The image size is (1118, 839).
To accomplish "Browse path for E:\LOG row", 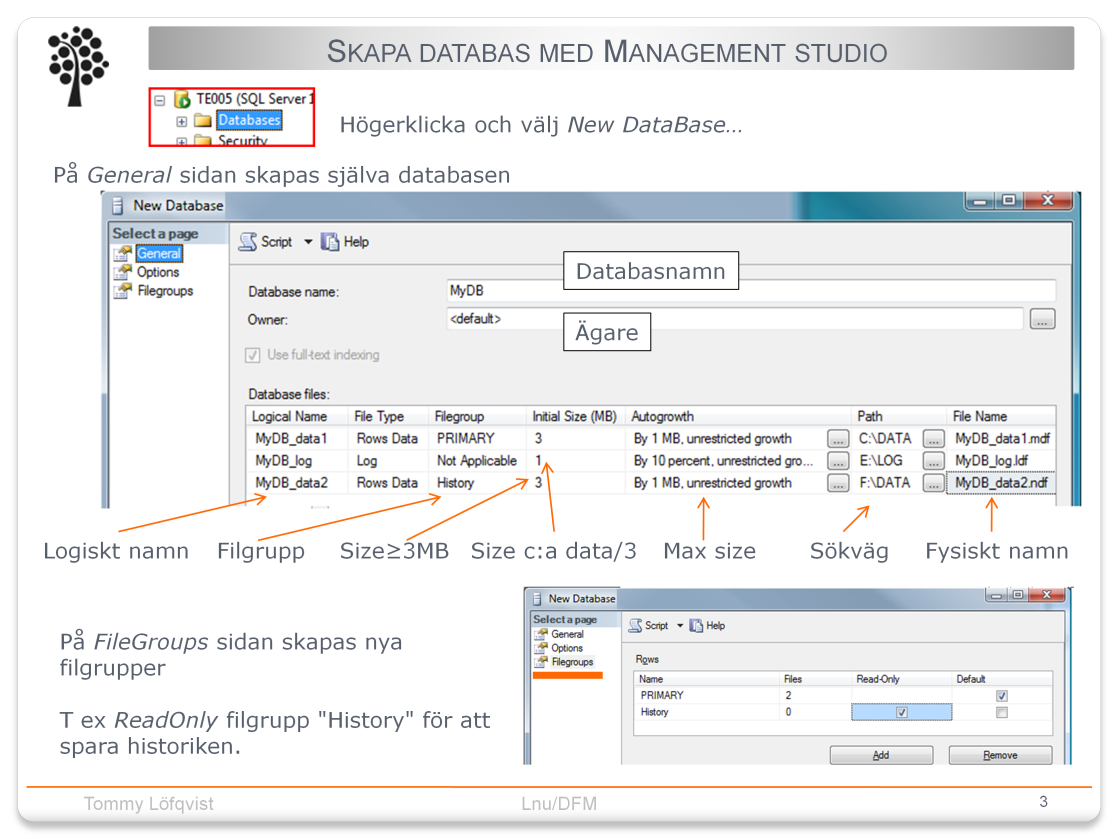I will (x=933, y=461).
